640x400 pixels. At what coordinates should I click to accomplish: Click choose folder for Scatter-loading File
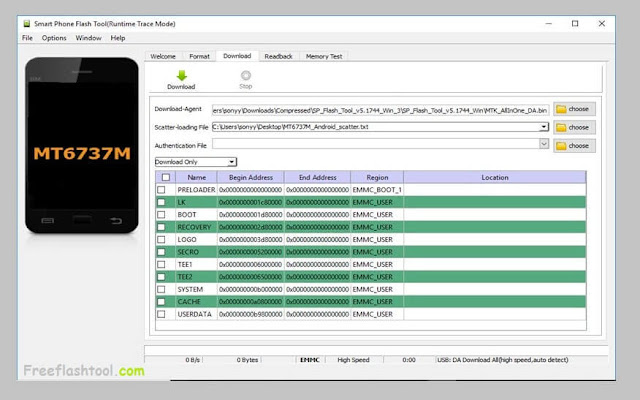coord(574,127)
